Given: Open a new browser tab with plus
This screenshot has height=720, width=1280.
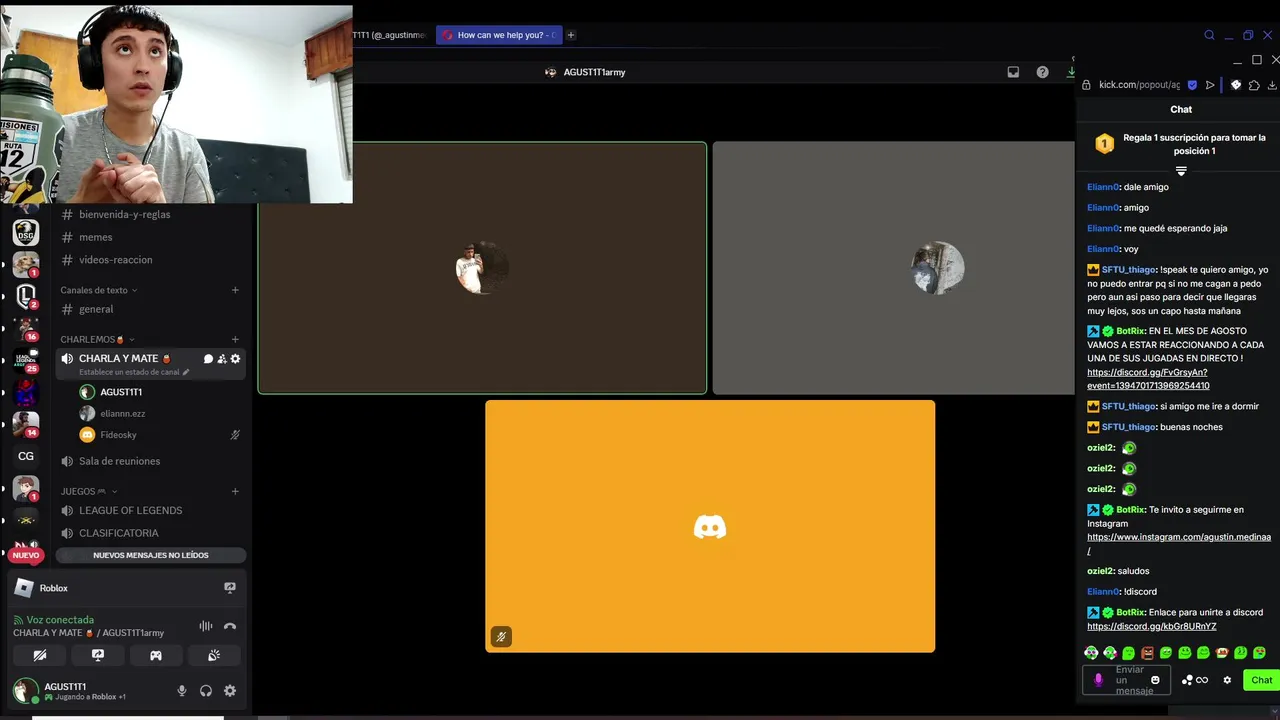Looking at the screenshot, I should tap(571, 35).
